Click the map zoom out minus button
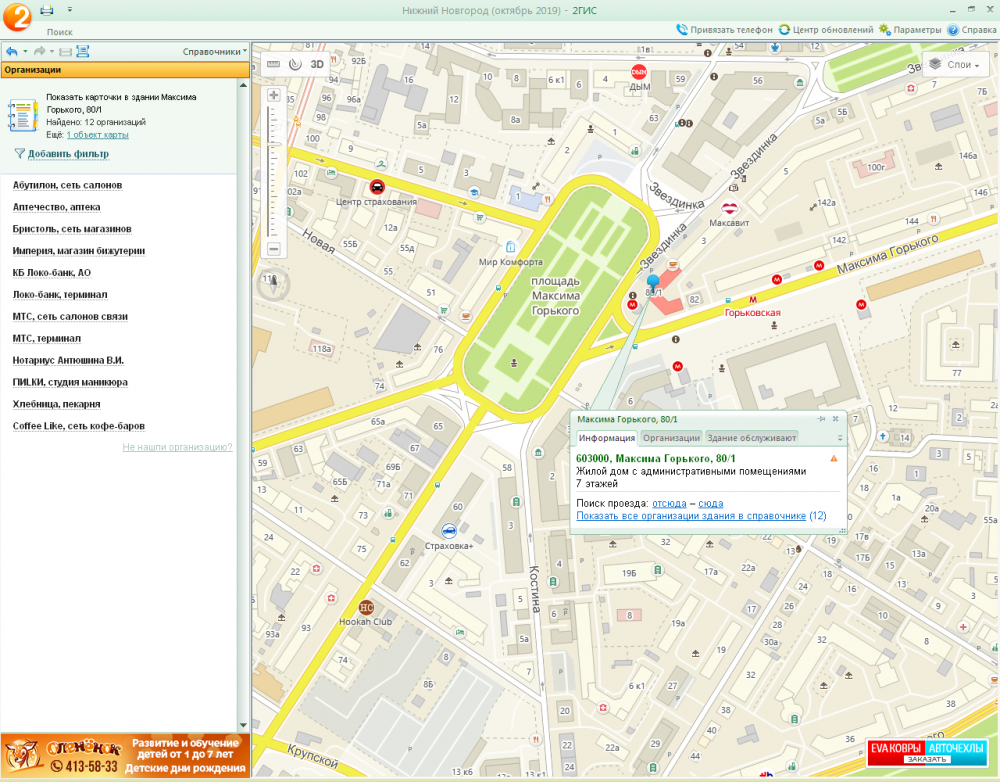This screenshot has width=1000, height=782. (x=274, y=249)
